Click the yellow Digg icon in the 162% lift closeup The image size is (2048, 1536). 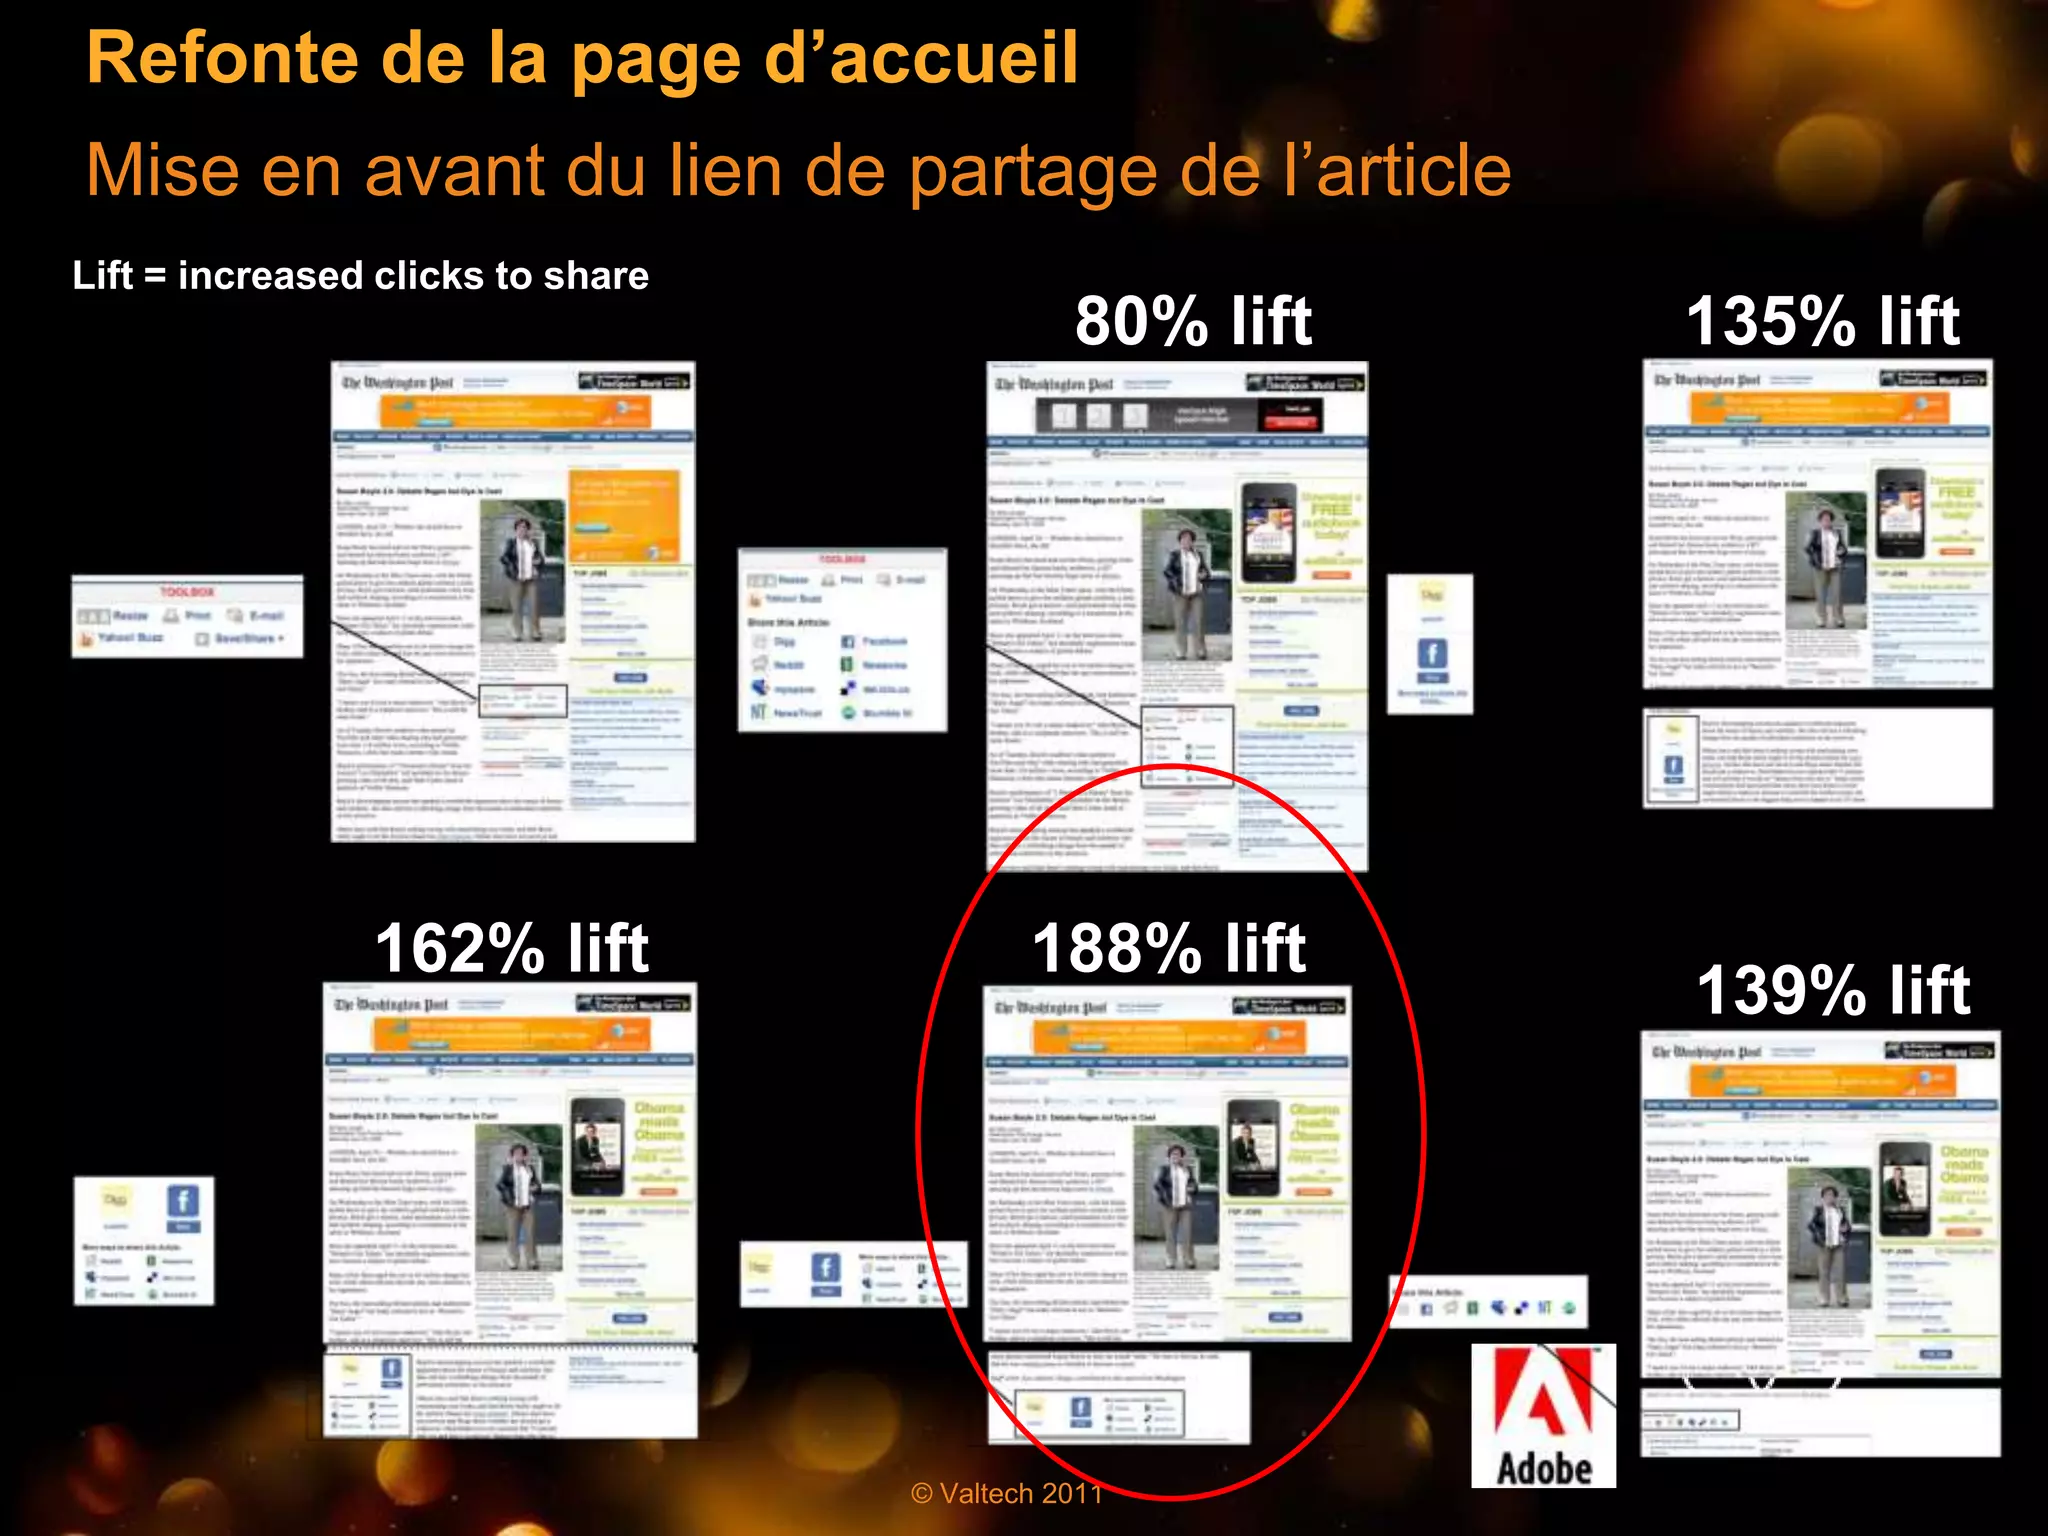point(115,1200)
